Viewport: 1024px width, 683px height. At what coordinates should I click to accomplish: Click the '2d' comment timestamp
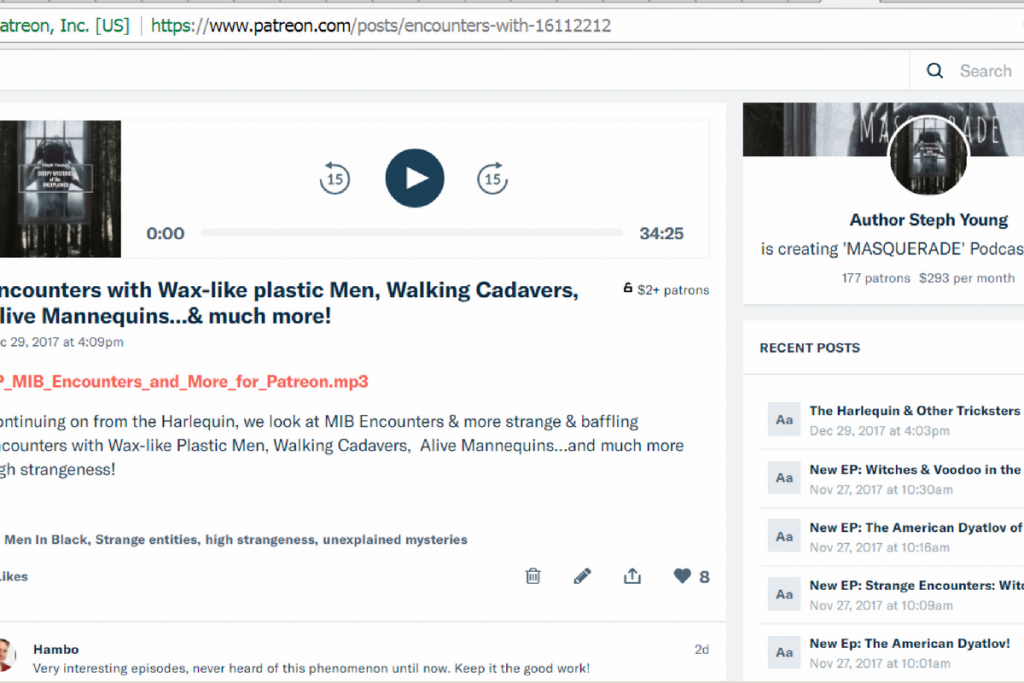tap(701, 649)
